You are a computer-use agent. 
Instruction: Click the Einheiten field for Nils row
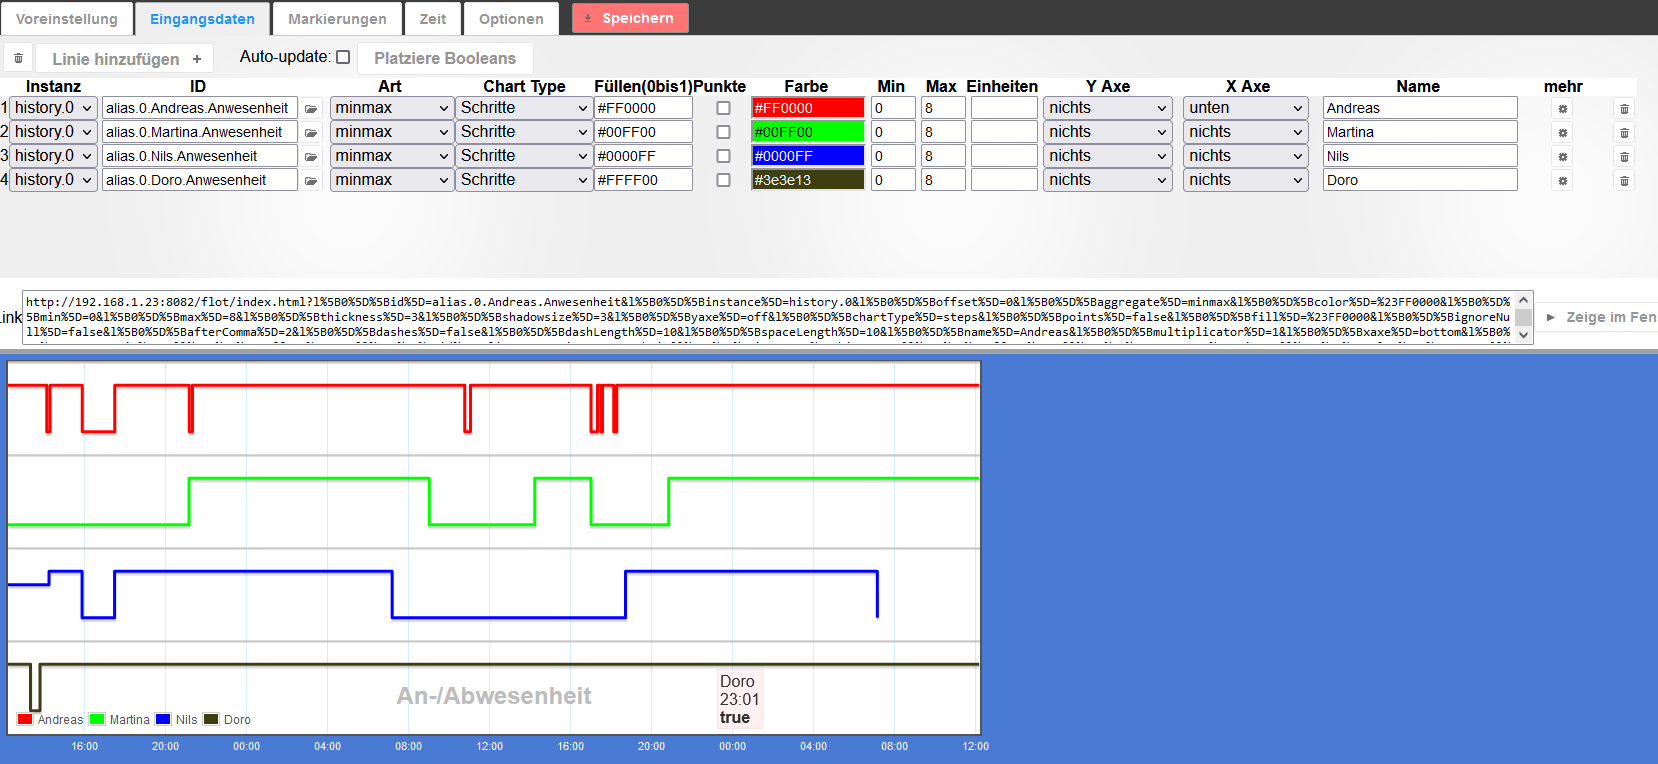(1004, 156)
